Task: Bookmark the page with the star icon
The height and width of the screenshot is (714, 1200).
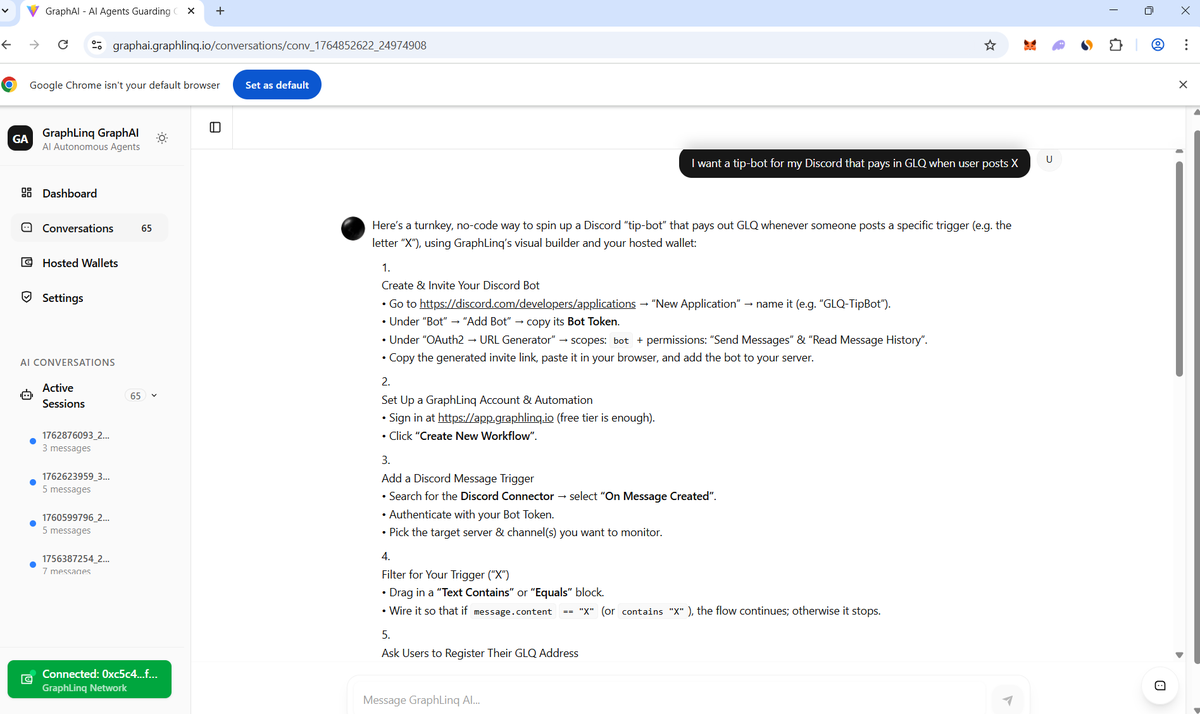Action: [989, 44]
